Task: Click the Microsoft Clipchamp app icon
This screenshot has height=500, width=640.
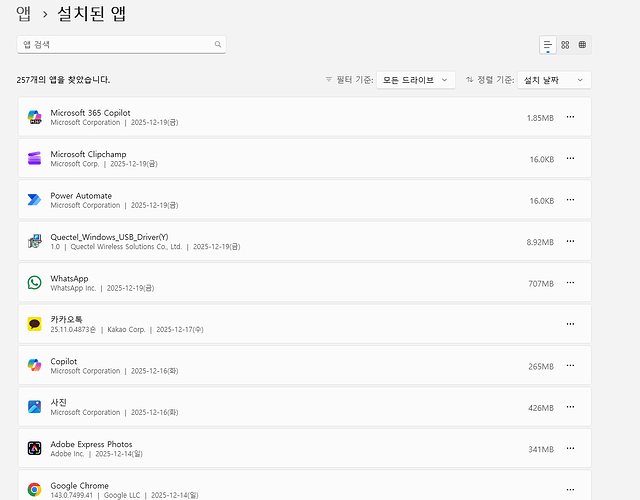Action: [x=34, y=158]
